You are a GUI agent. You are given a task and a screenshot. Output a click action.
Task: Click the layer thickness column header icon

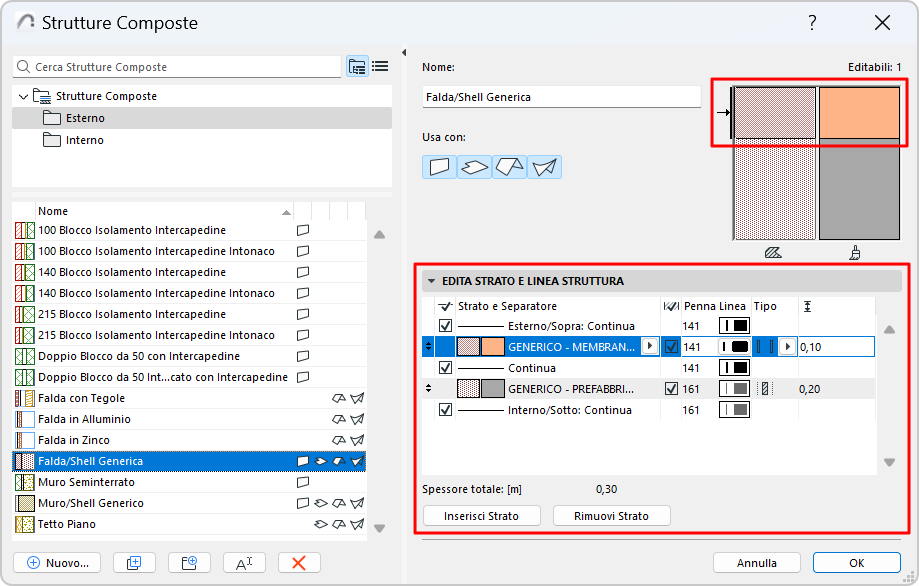807,306
